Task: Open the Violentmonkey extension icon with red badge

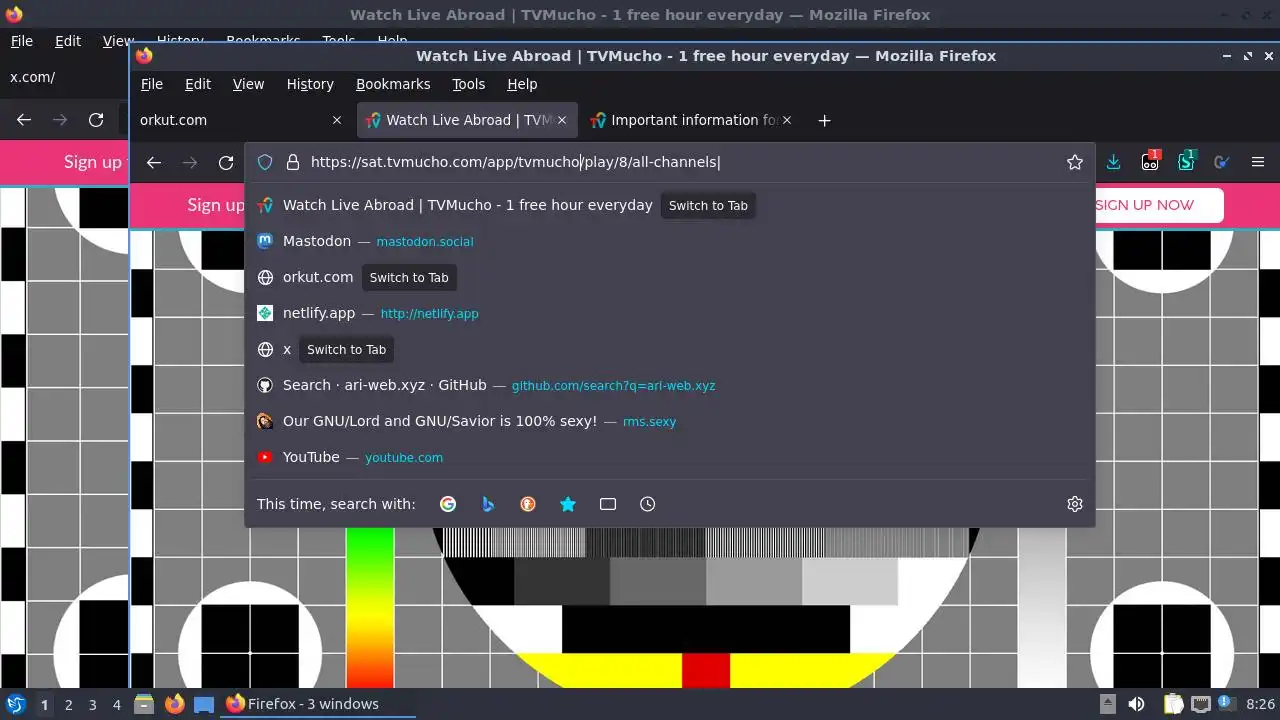Action: pyautogui.click(x=1150, y=161)
